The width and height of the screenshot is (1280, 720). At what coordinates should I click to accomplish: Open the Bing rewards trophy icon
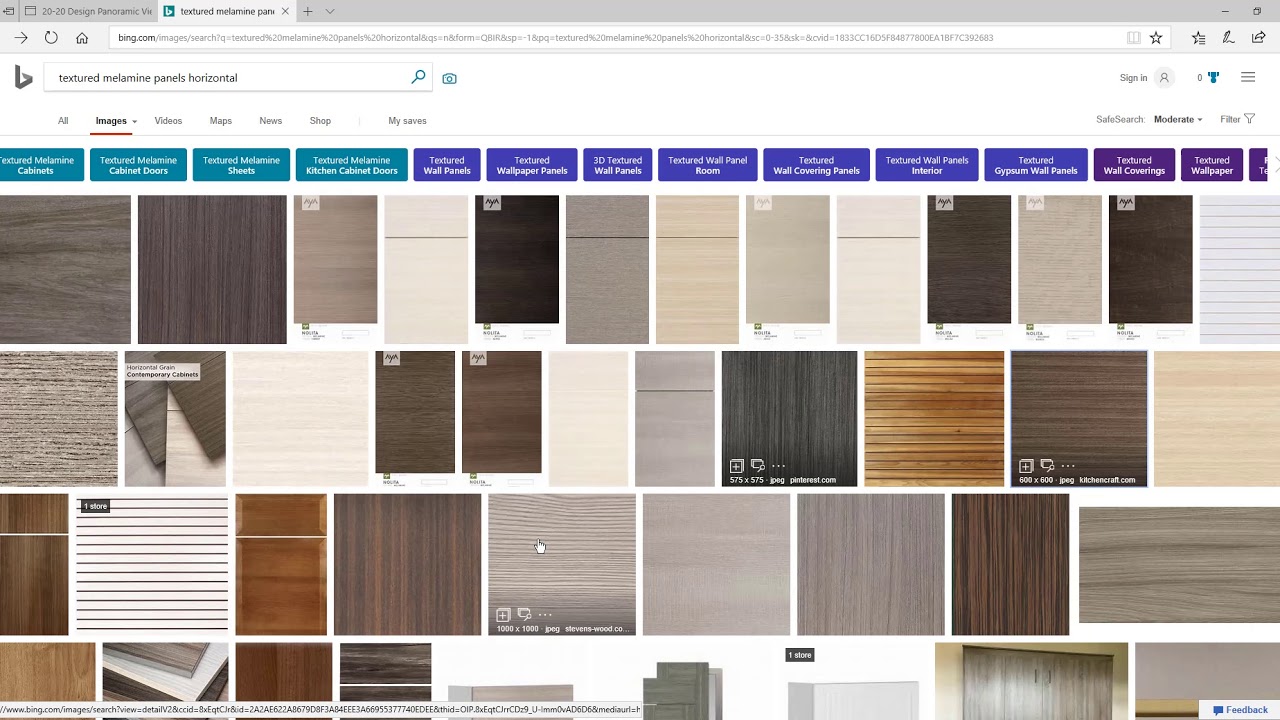[x=1213, y=78]
